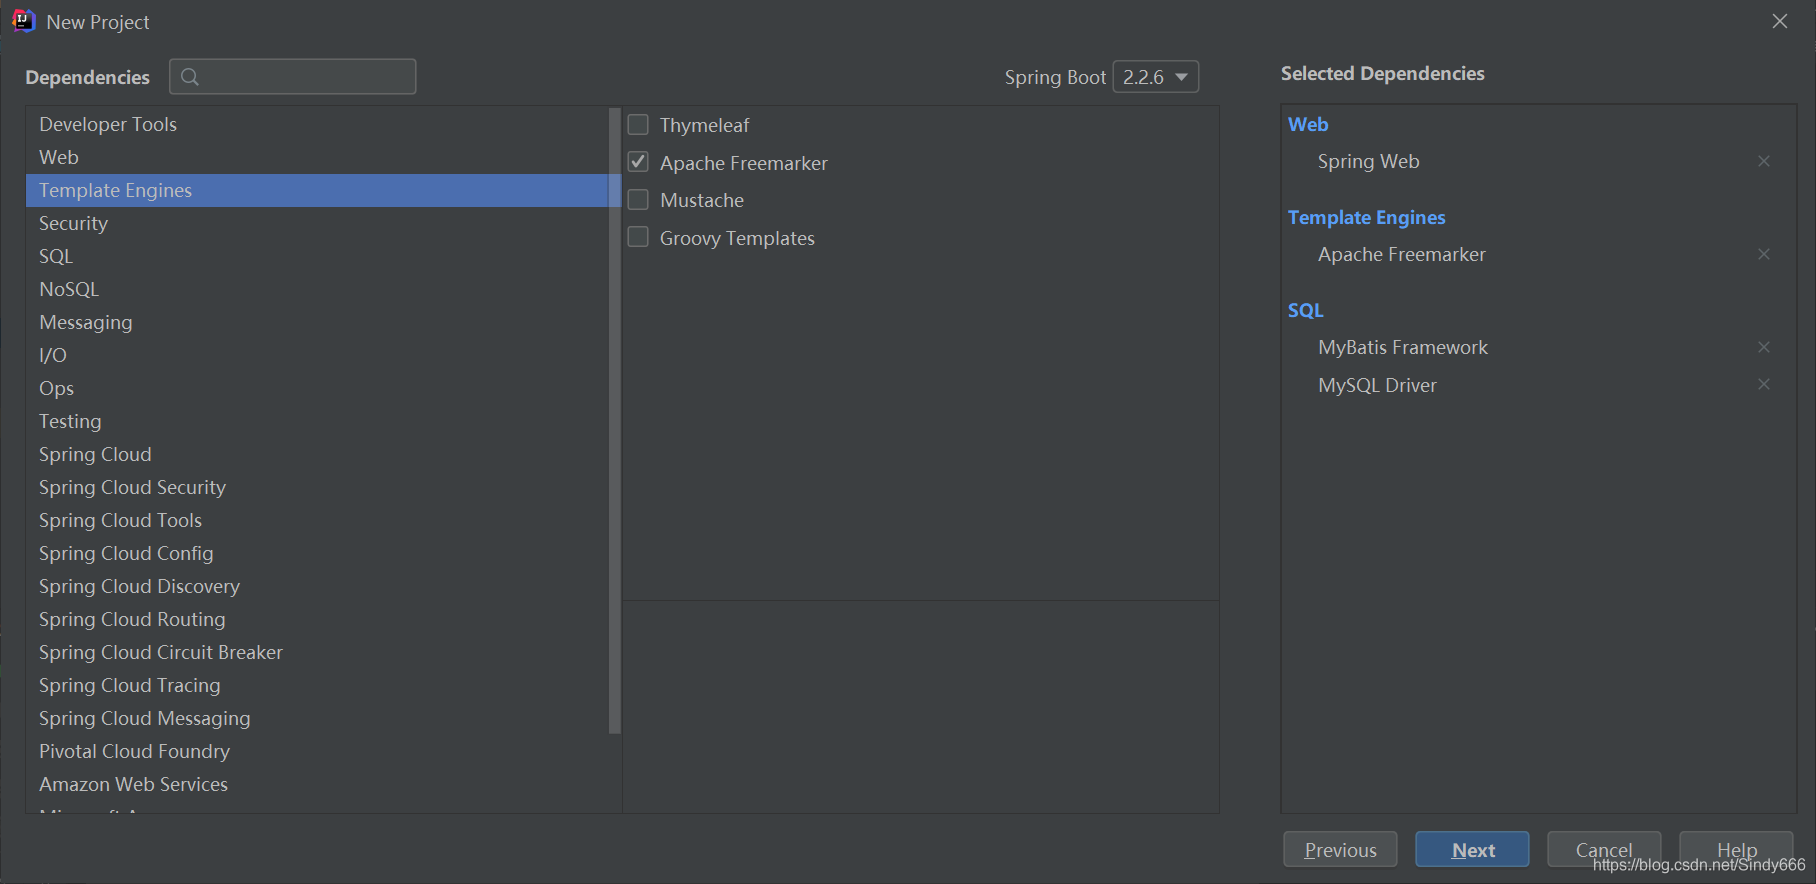Open Help for this dialog
The height and width of the screenshot is (884, 1816).
(x=1736, y=850)
